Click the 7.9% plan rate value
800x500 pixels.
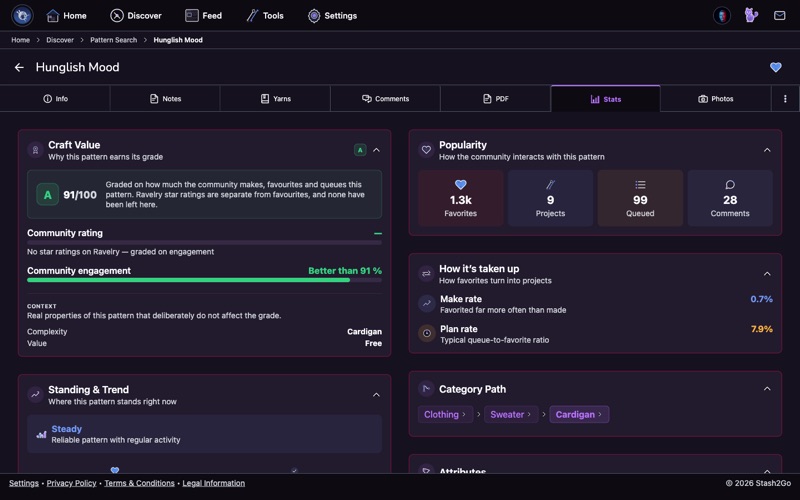click(761, 329)
